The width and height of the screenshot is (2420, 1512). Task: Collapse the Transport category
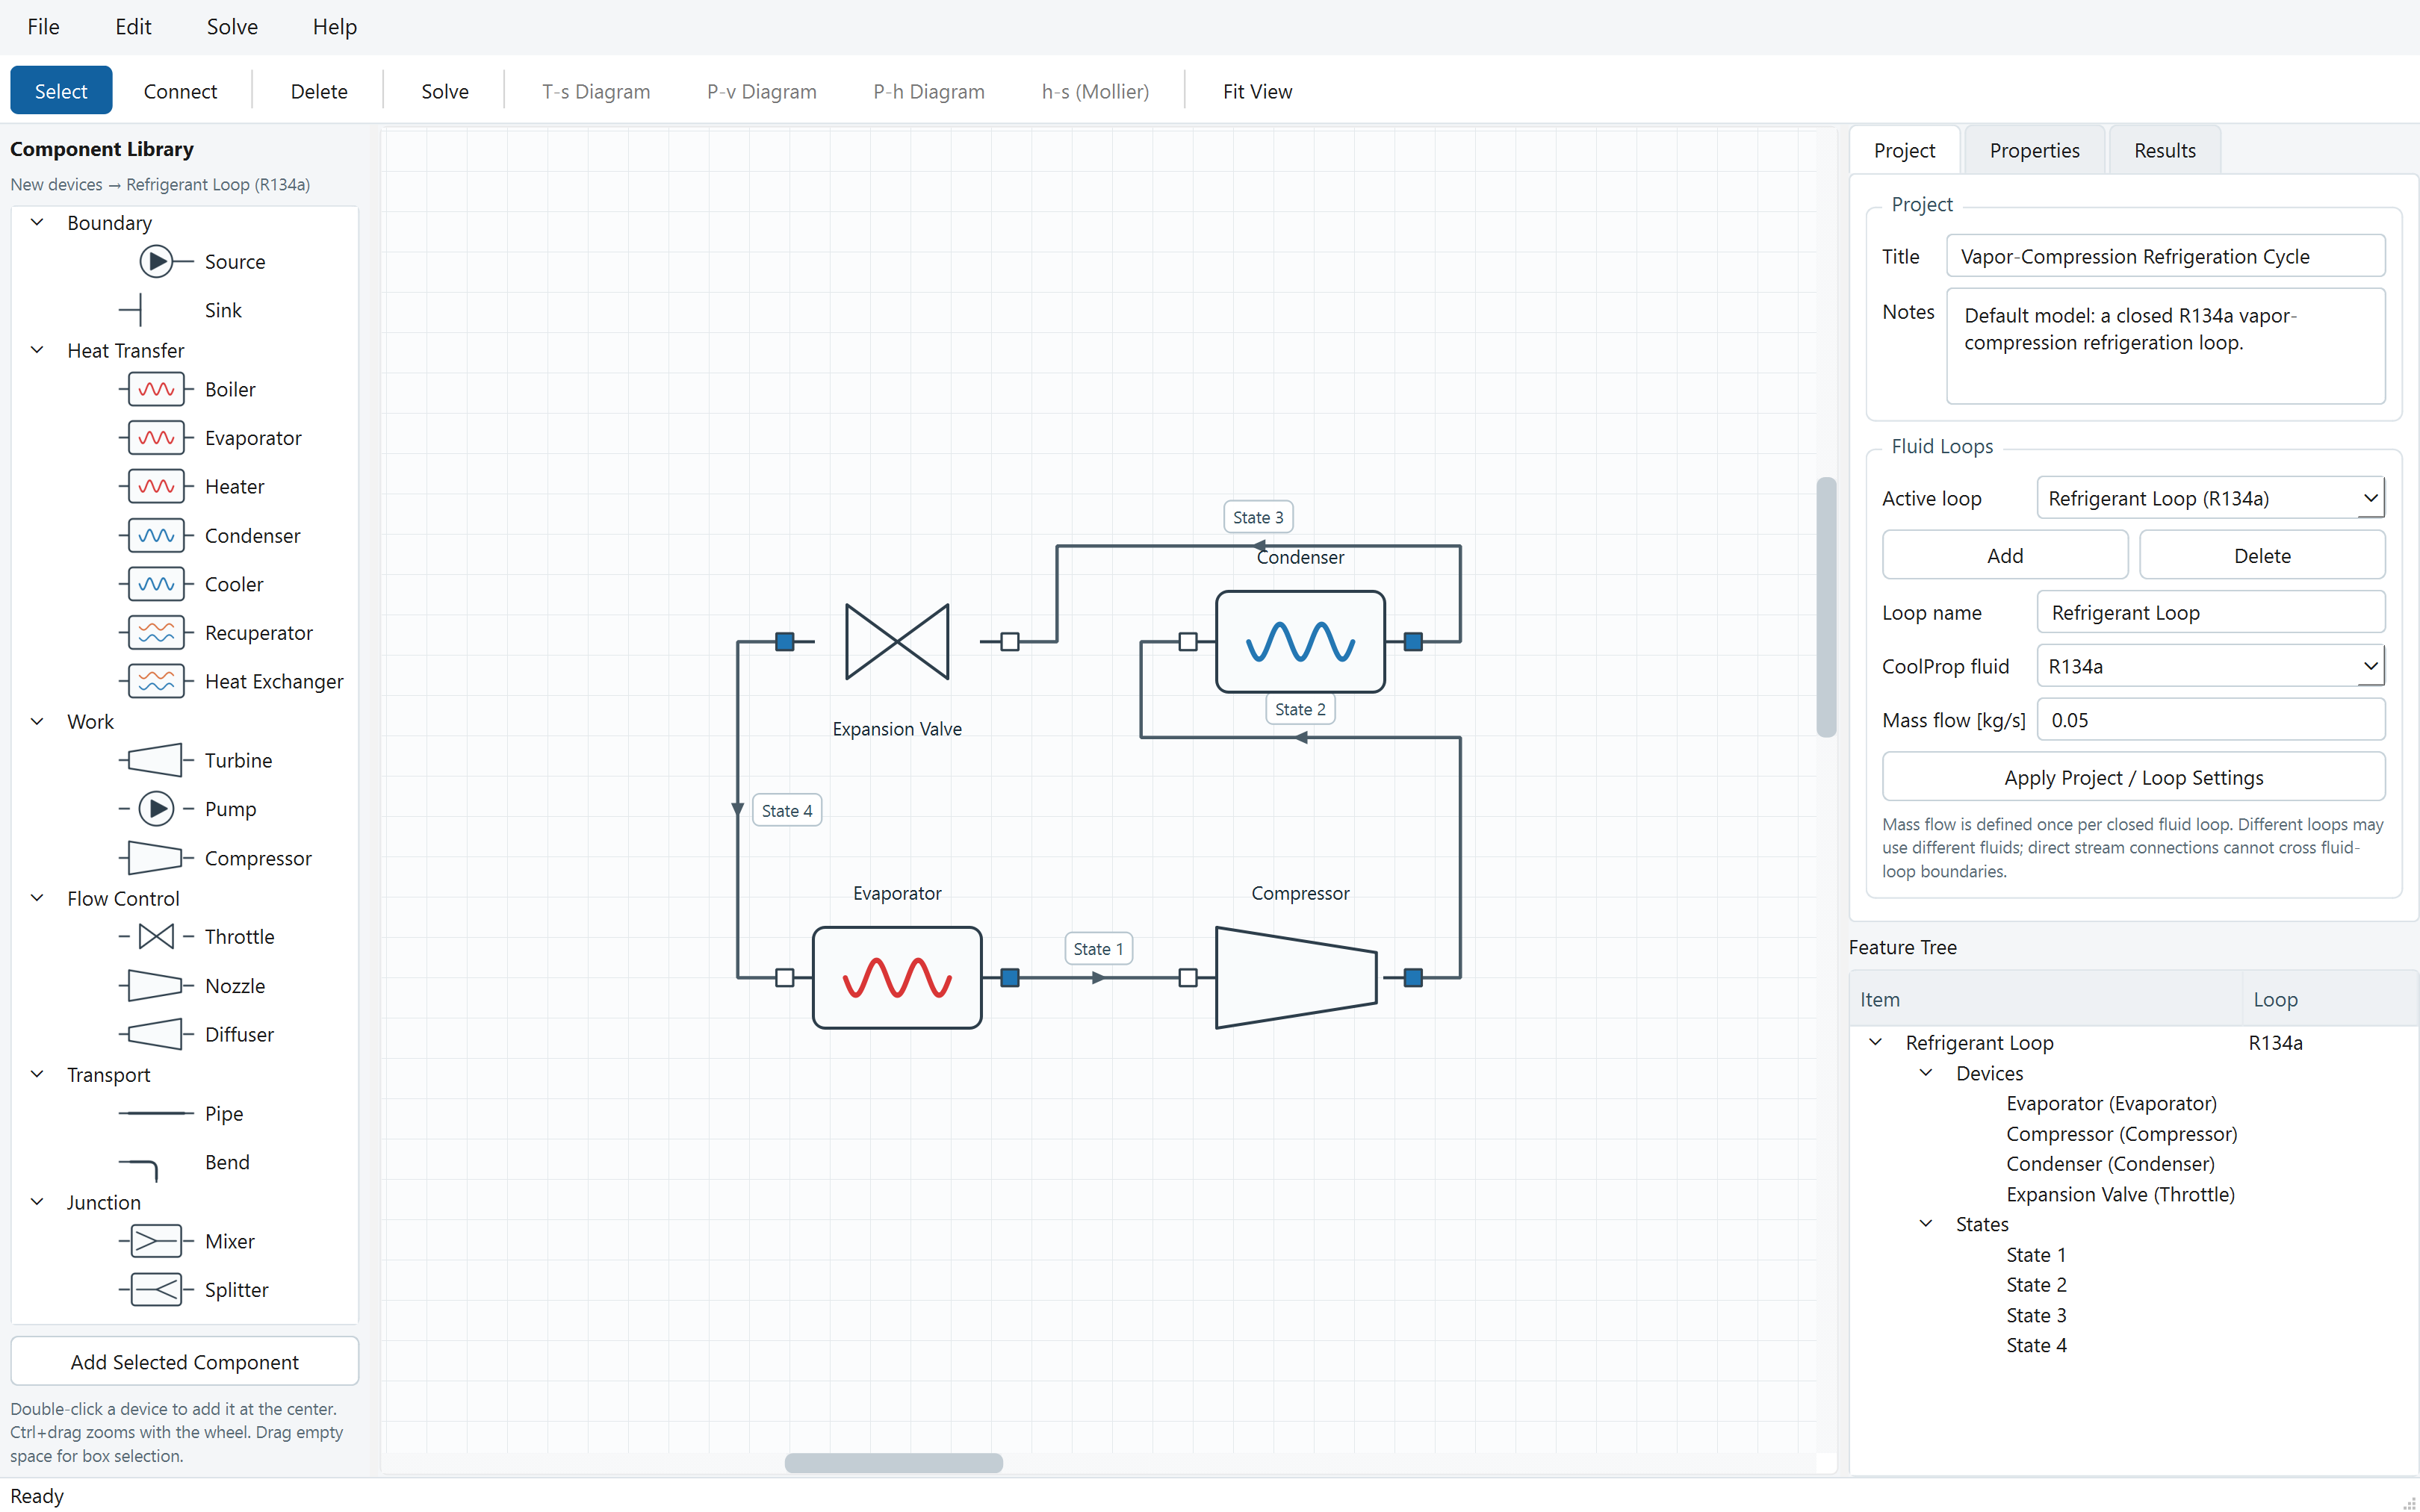click(x=37, y=1074)
